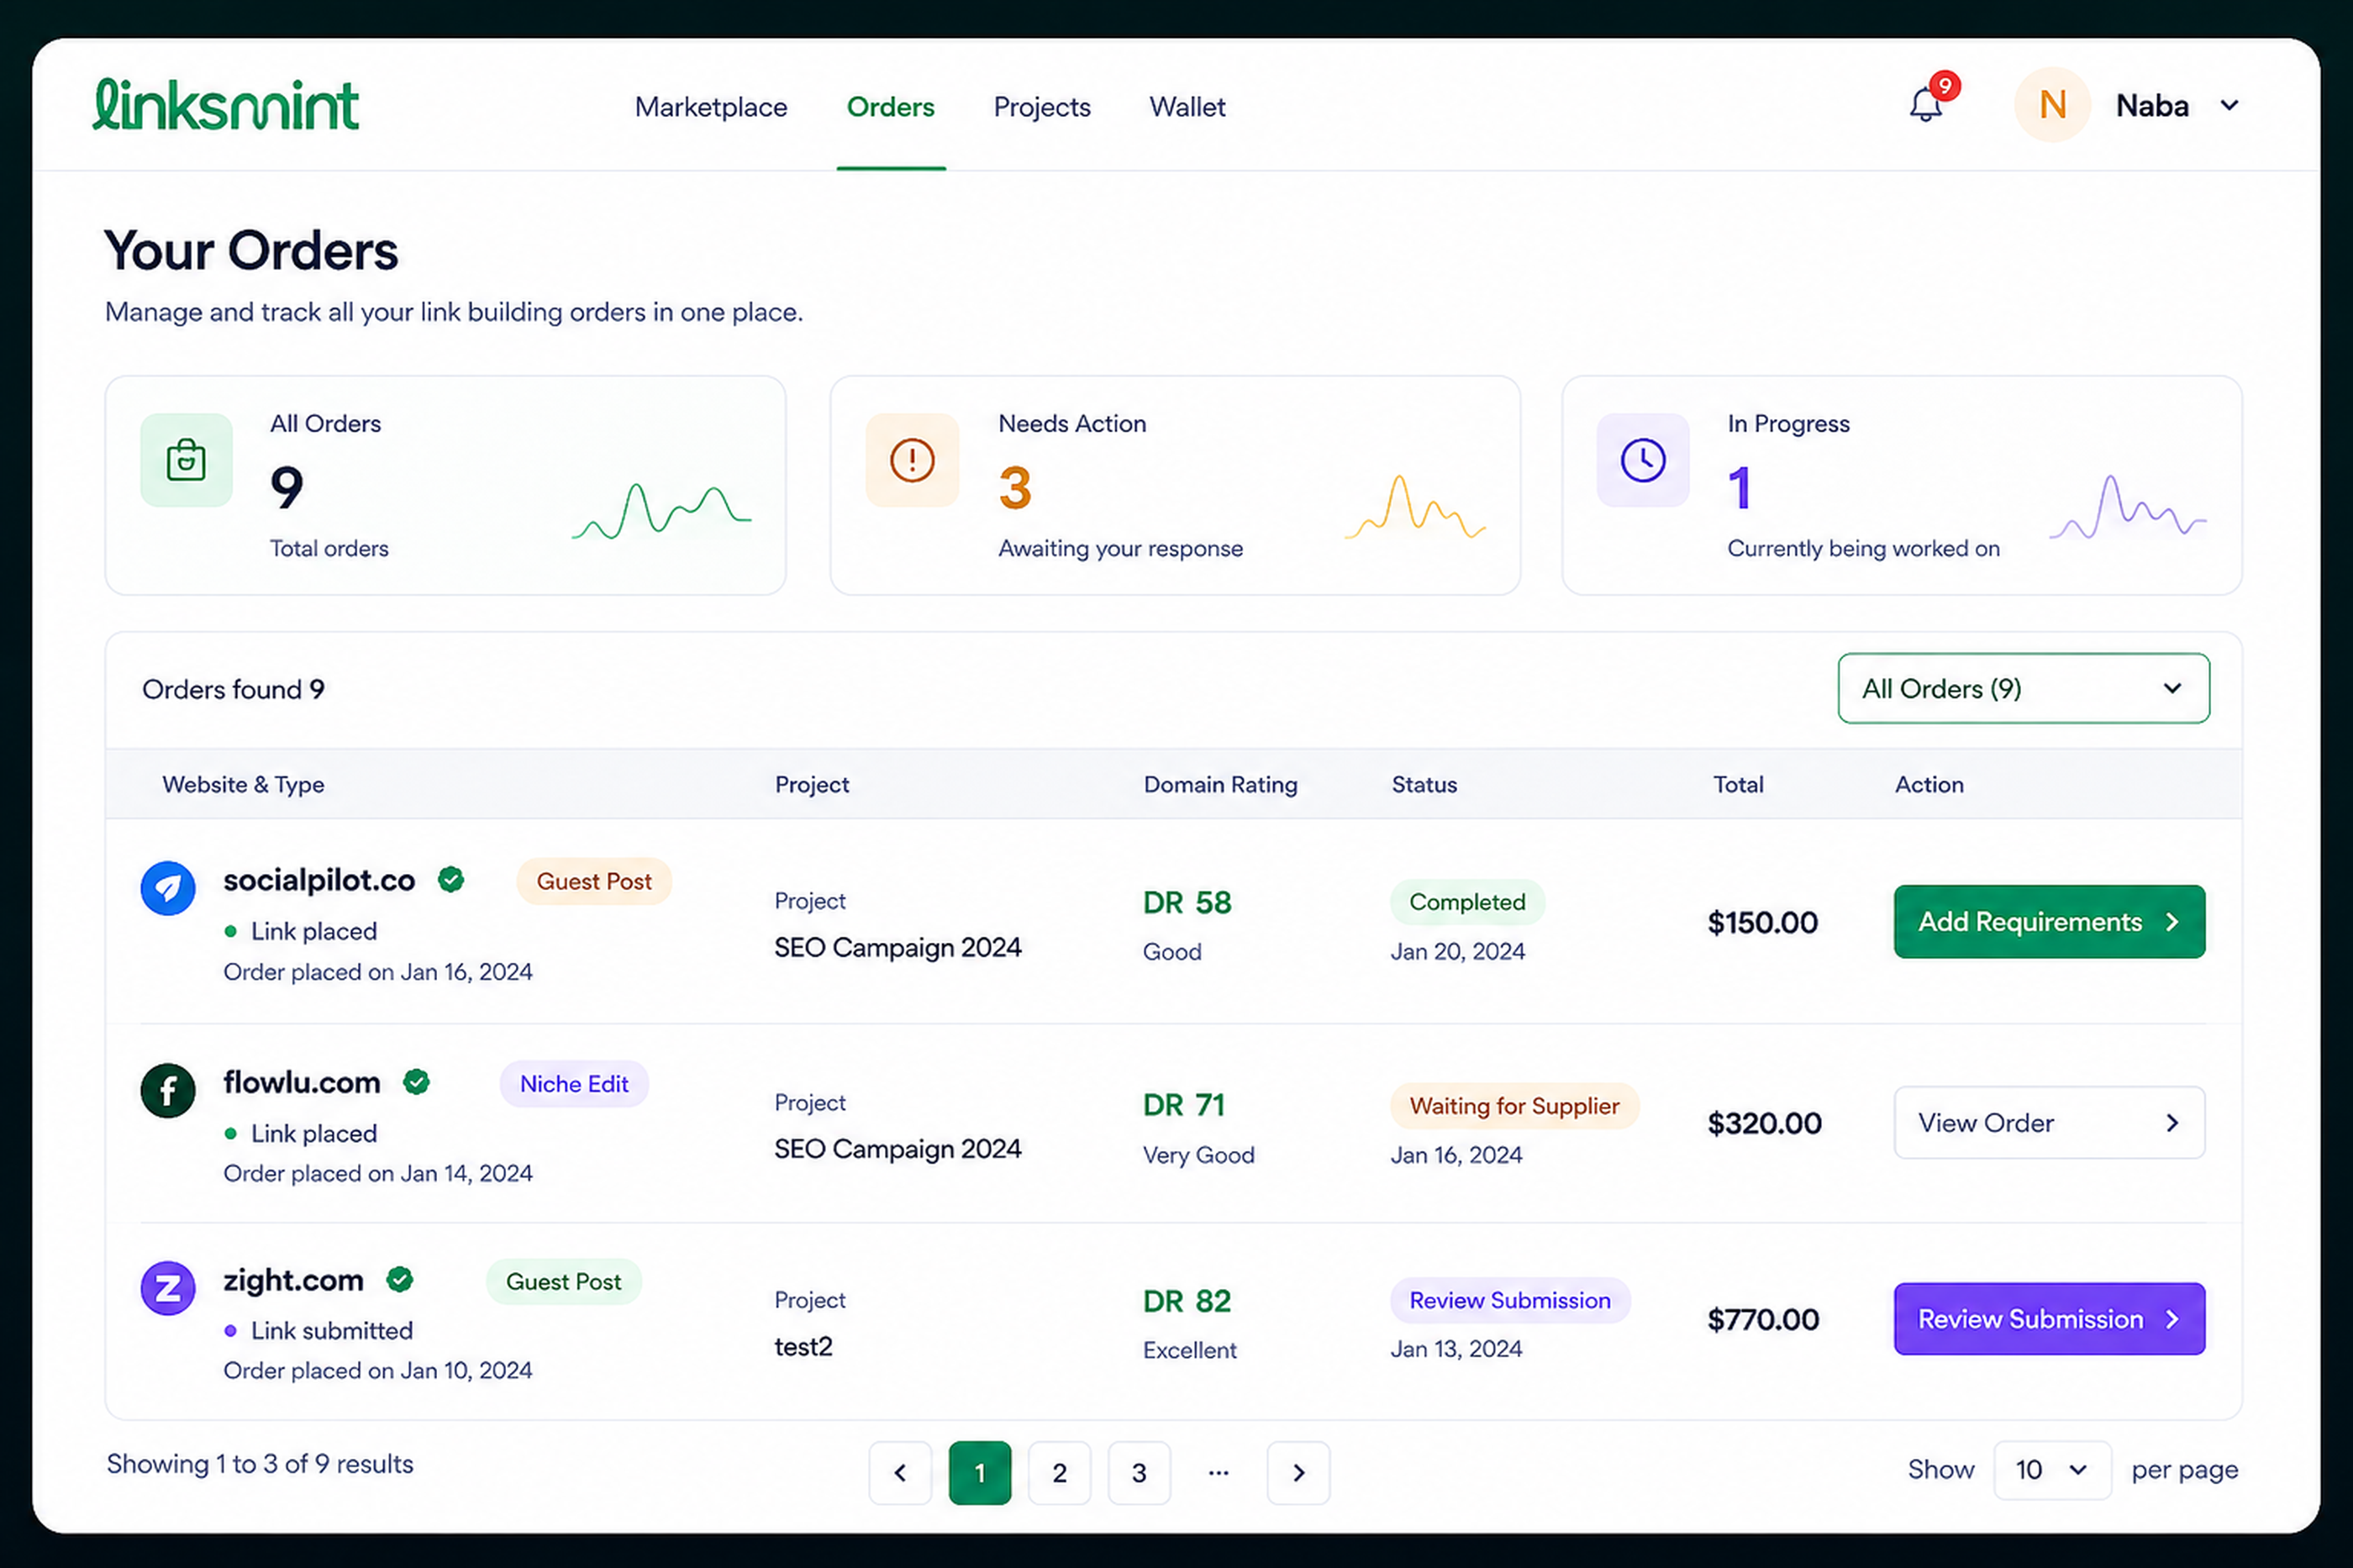Click the pagination ellipsis

(1218, 1472)
